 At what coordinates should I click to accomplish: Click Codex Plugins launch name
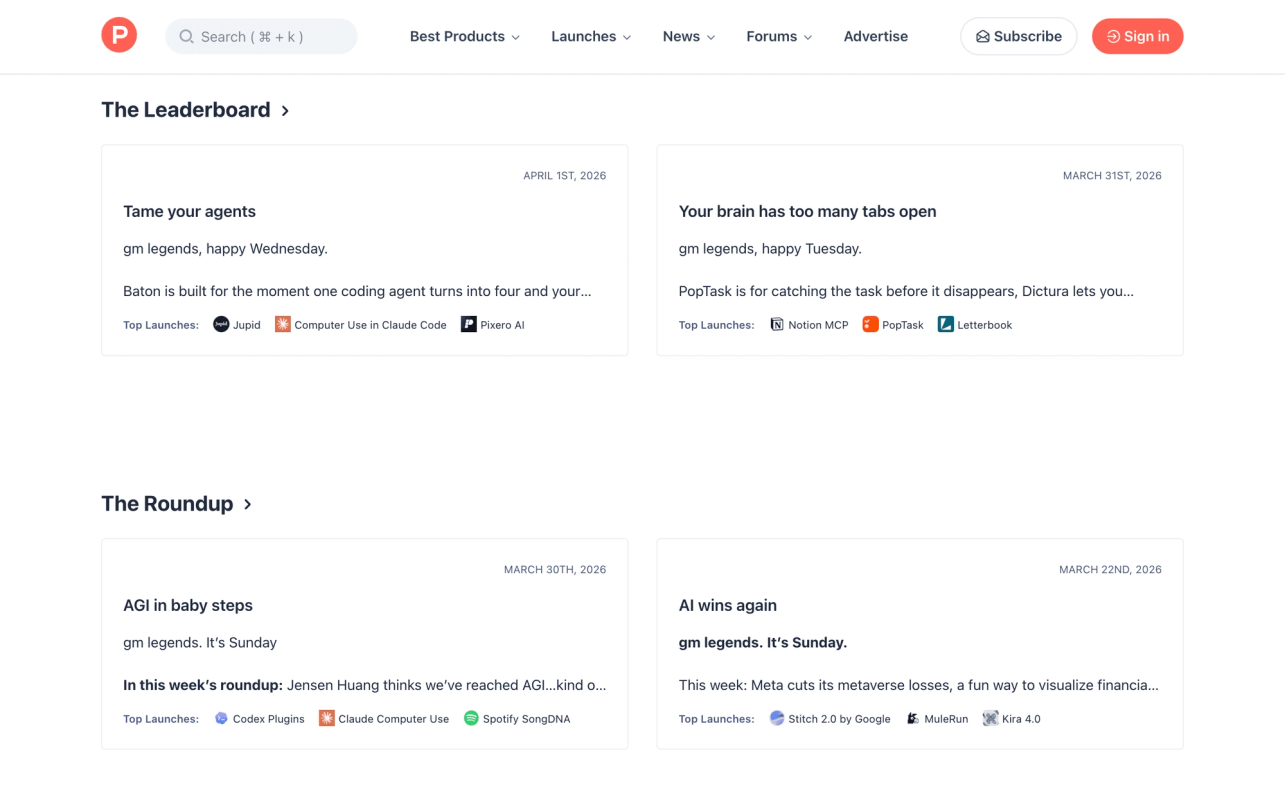point(269,719)
